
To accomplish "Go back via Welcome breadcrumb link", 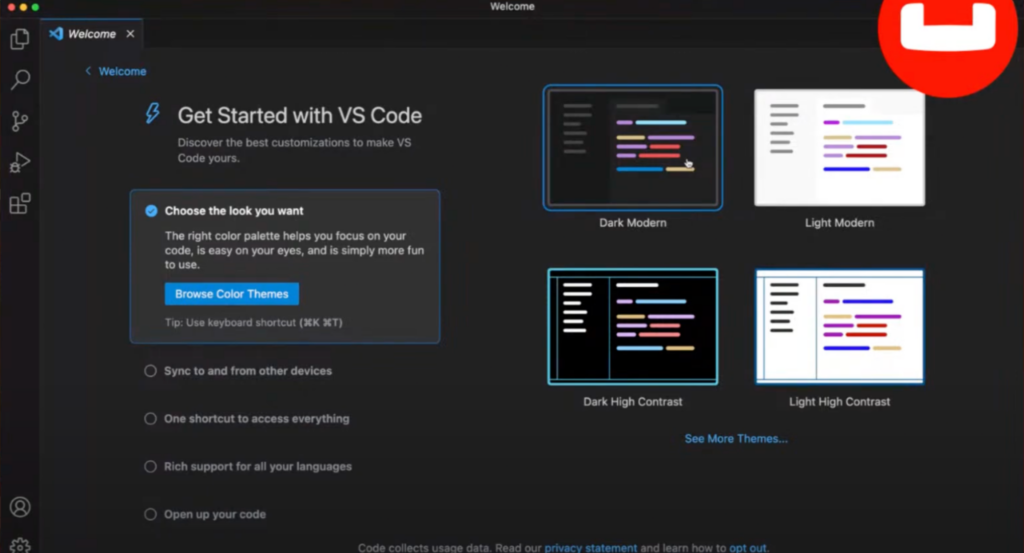I will 116,71.
